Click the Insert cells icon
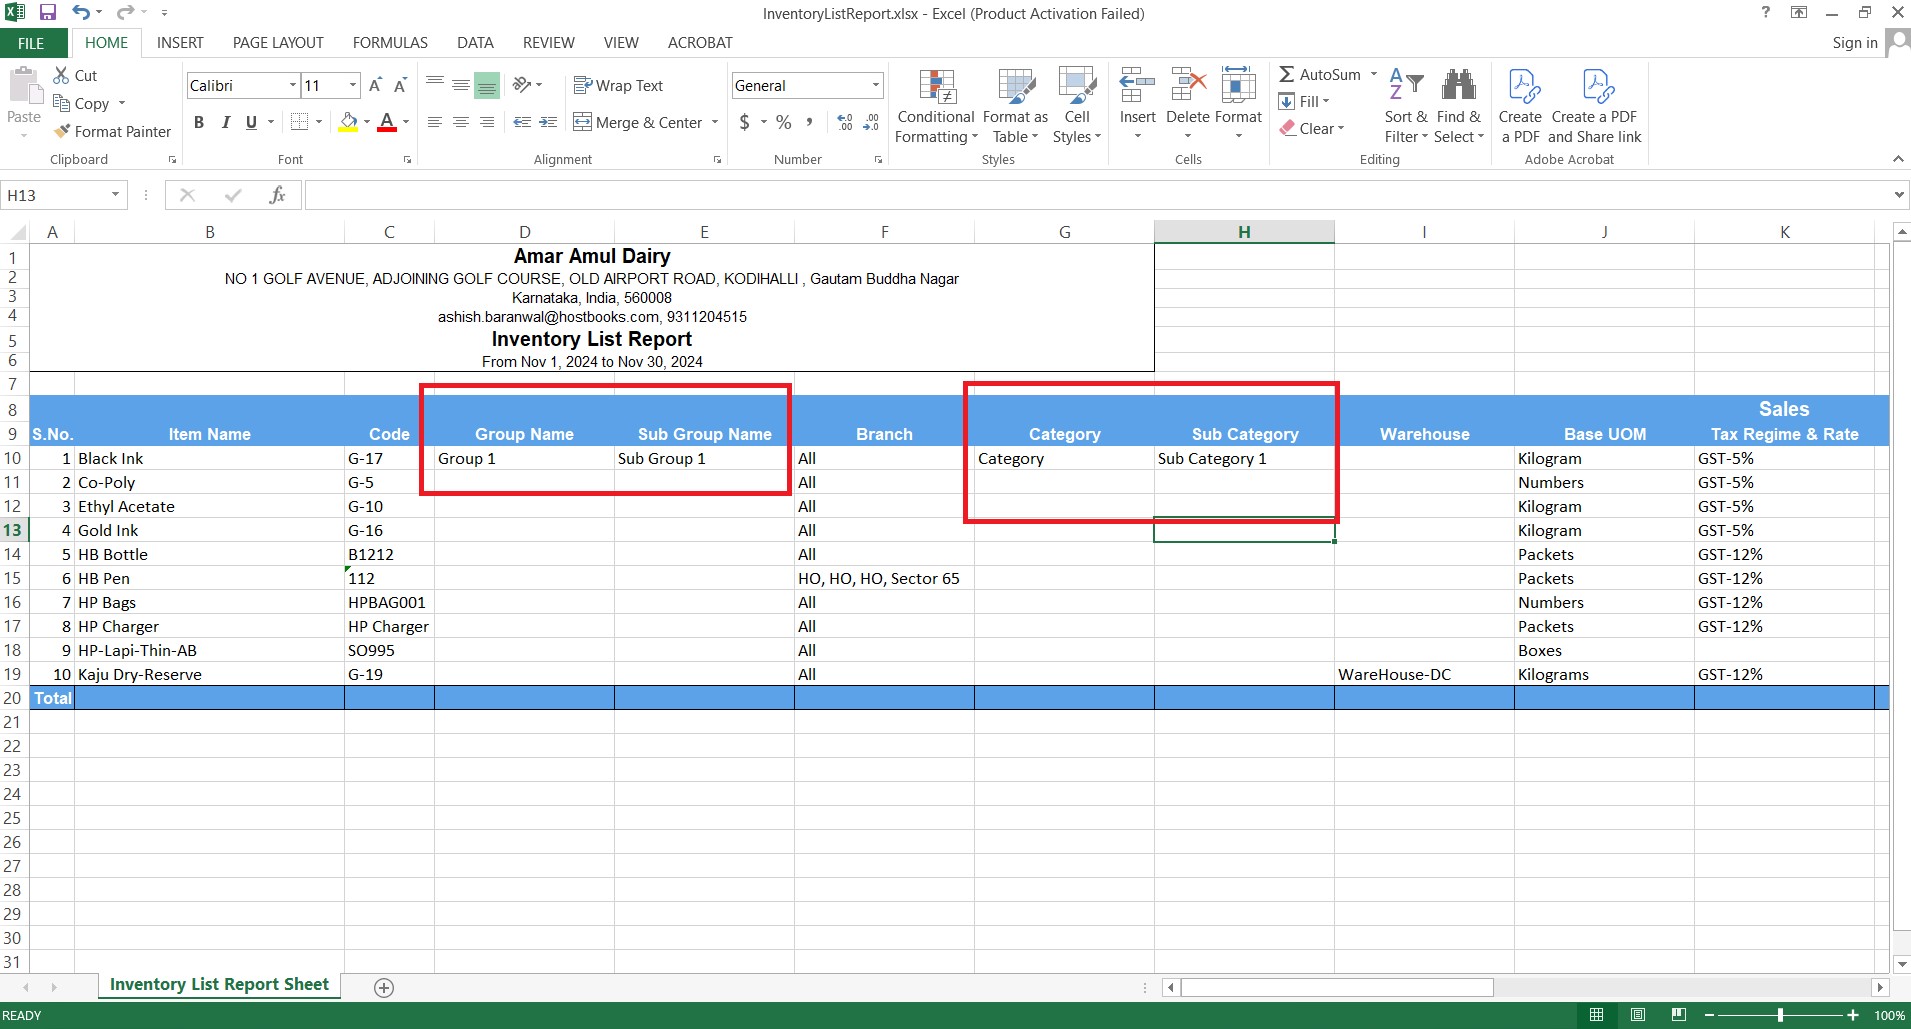Viewport: 1911px width, 1029px height. (1137, 86)
